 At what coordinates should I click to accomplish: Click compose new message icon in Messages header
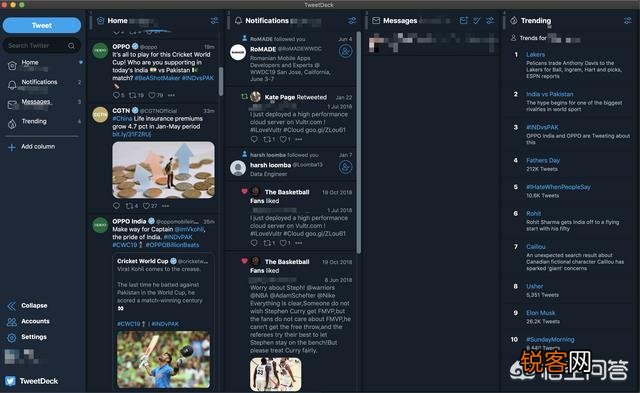463,20
